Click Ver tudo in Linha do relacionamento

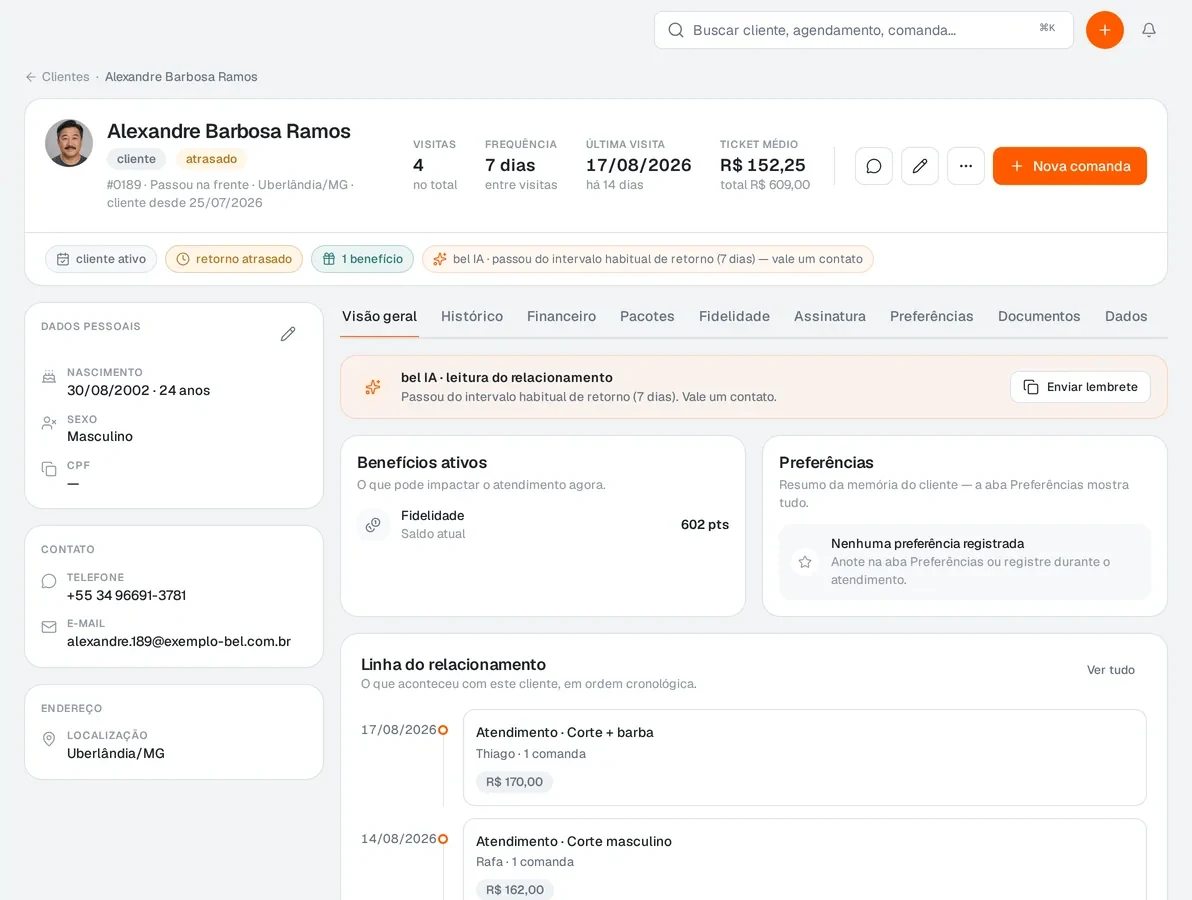pos(1111,670)
